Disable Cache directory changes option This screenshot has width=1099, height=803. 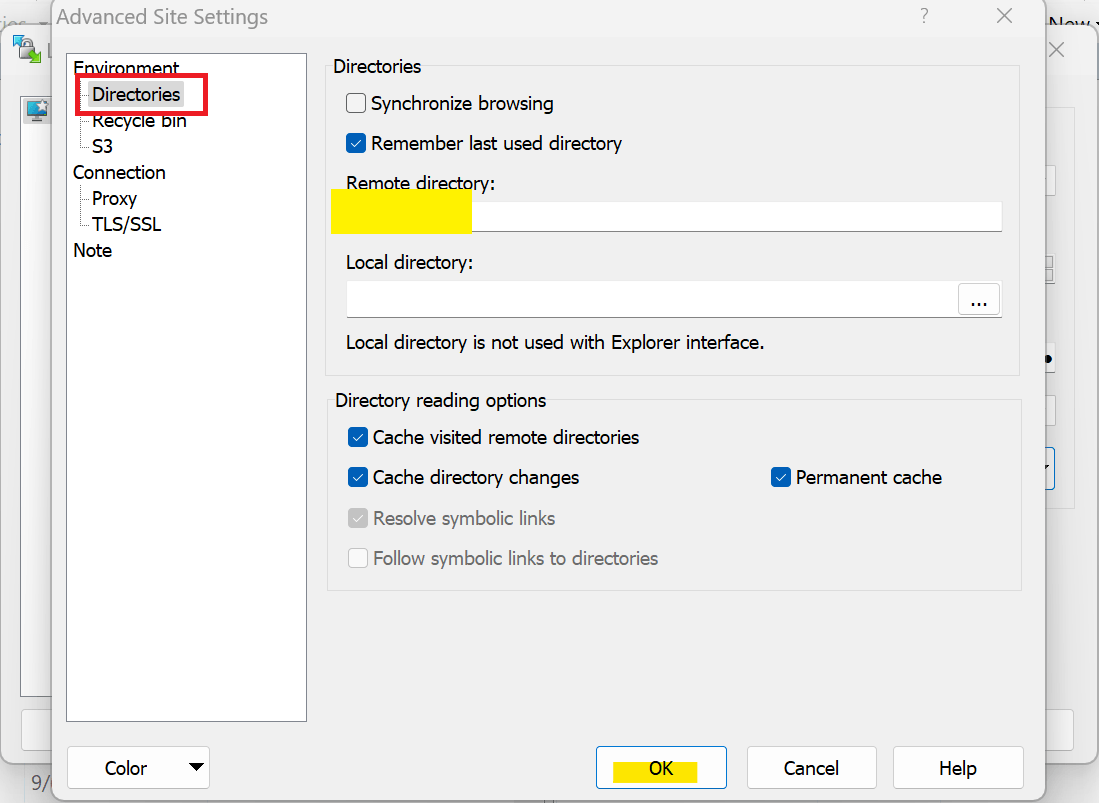(x=358, y=477)
